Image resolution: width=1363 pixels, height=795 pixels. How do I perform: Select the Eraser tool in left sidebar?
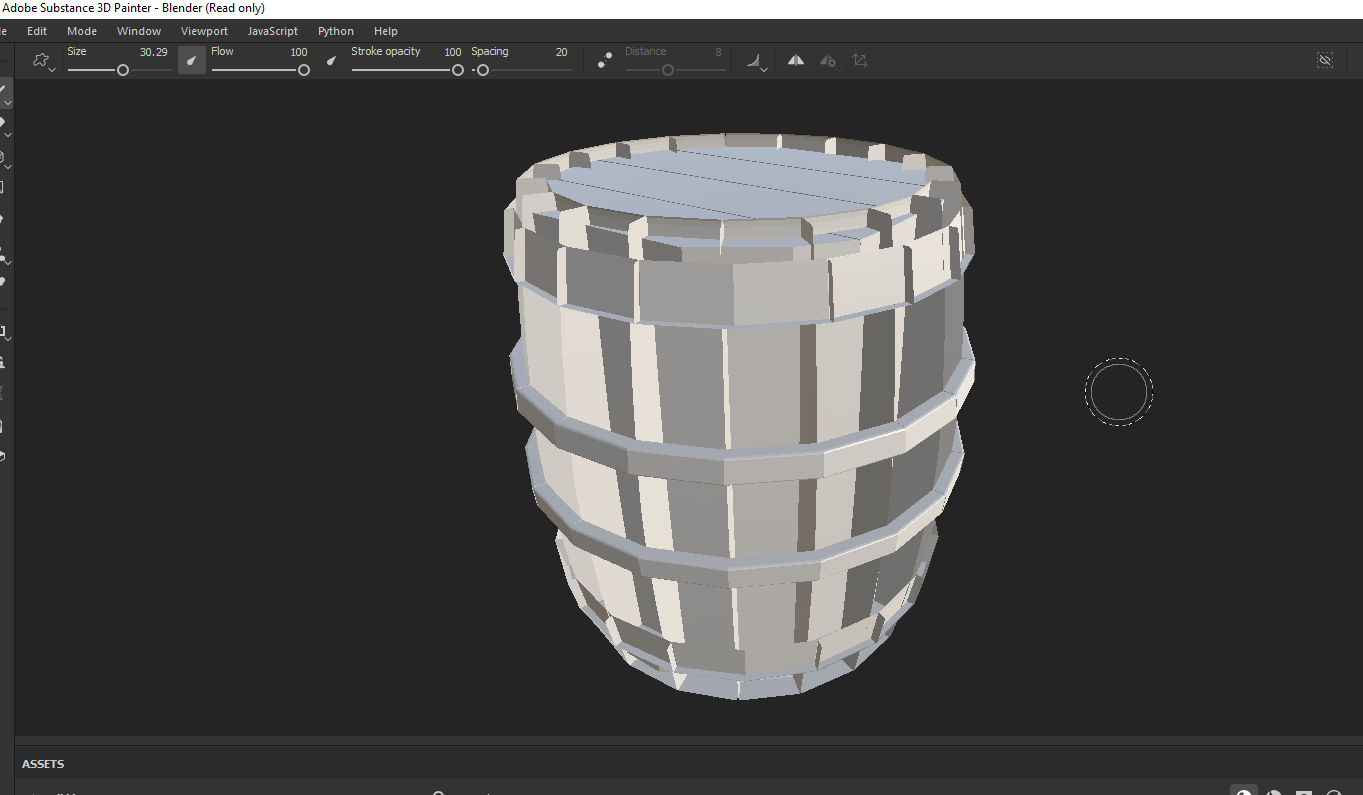pos(3,122)
